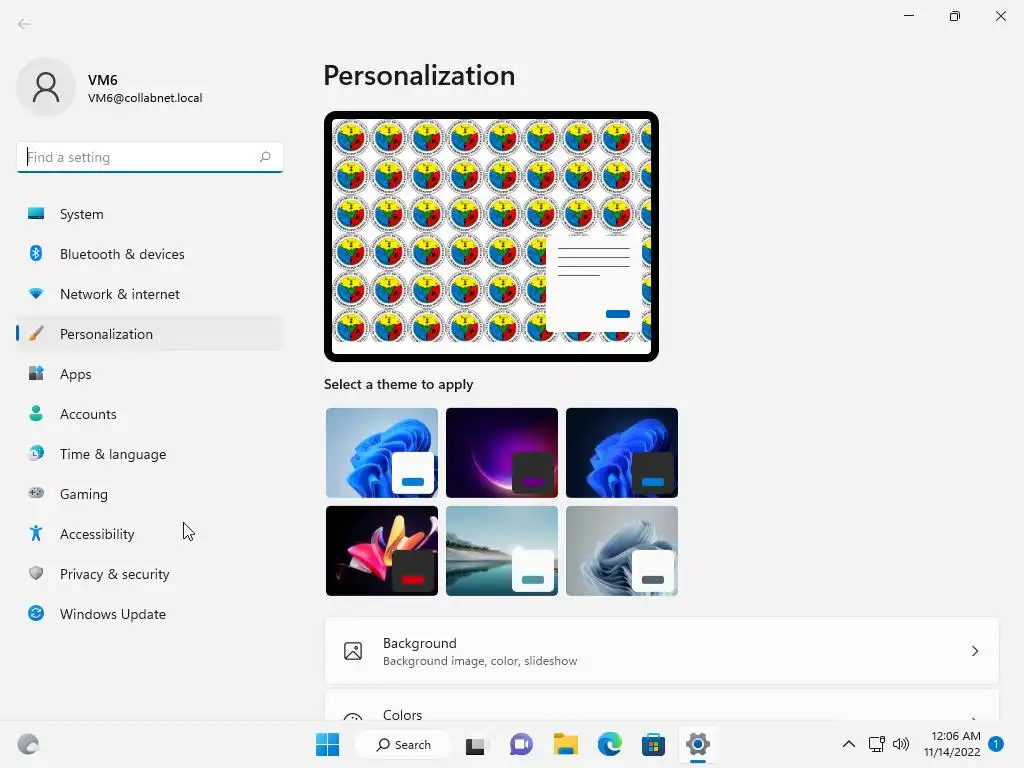This screenshot has width=1024, height=768.
Task: Open the Chat app on taskbar
Action: click(x=520, y=744)
